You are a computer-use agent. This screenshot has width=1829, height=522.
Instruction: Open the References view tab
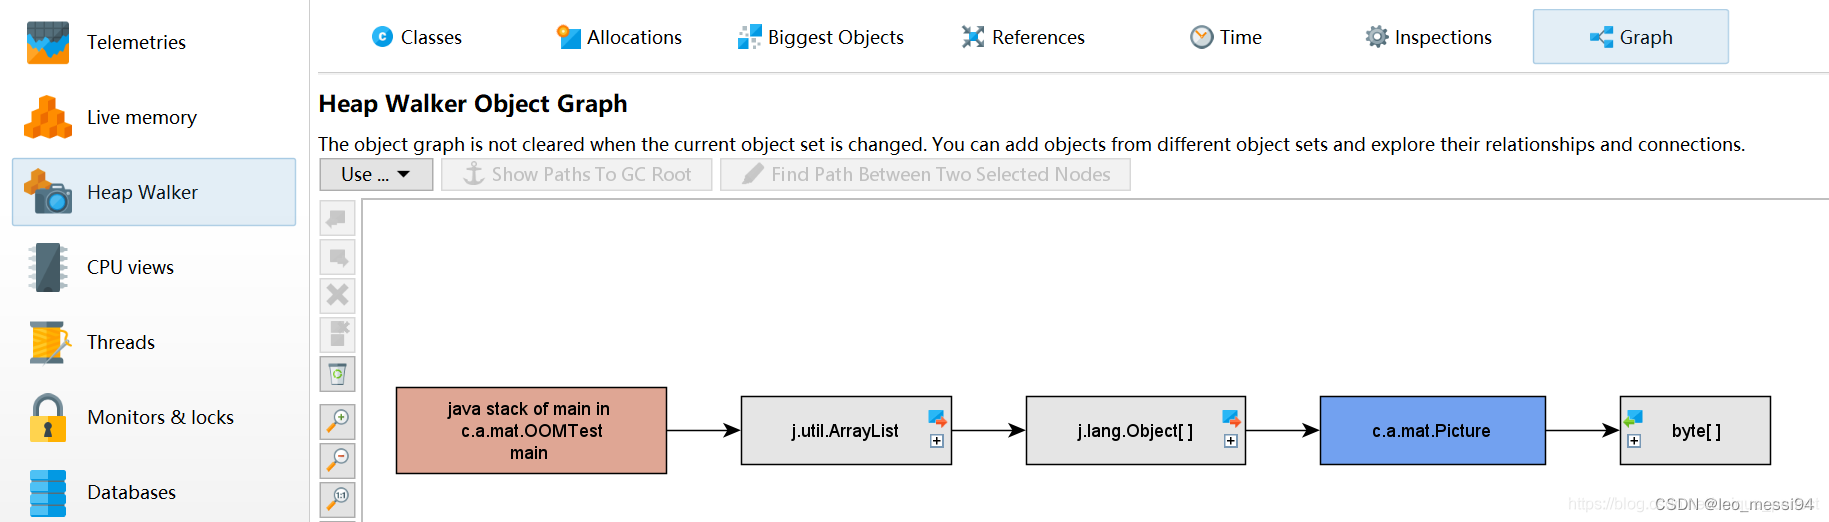click(1023, 37)
